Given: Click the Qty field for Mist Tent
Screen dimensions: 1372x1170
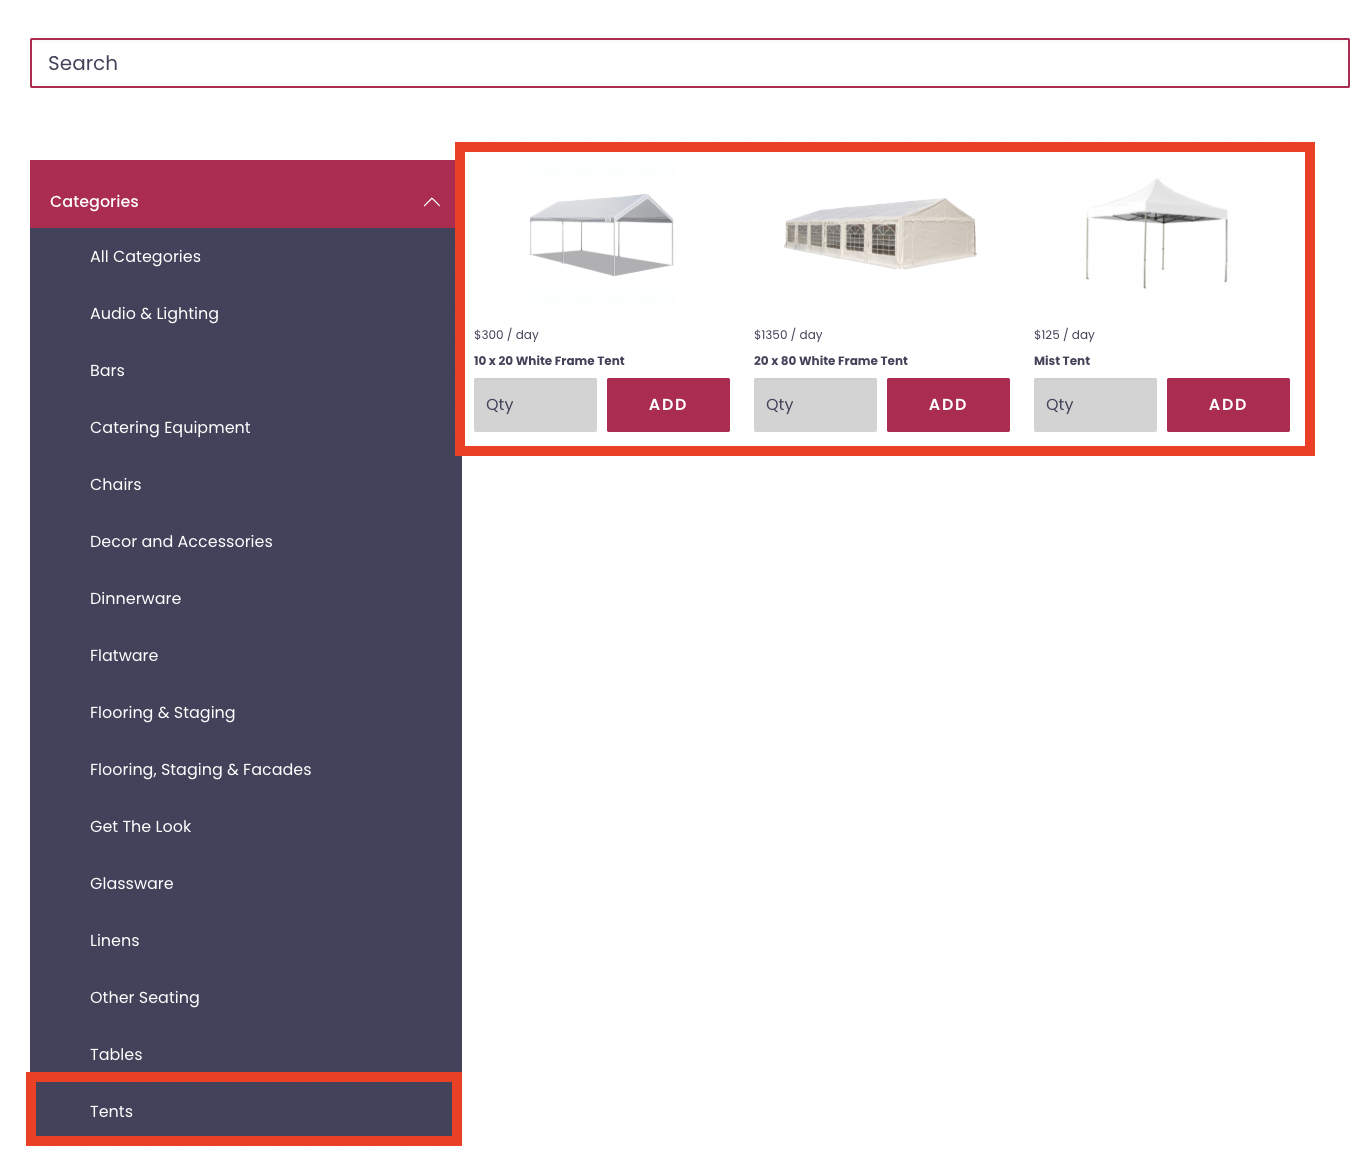Looking at the screenshot, I should coord(1094,405).
